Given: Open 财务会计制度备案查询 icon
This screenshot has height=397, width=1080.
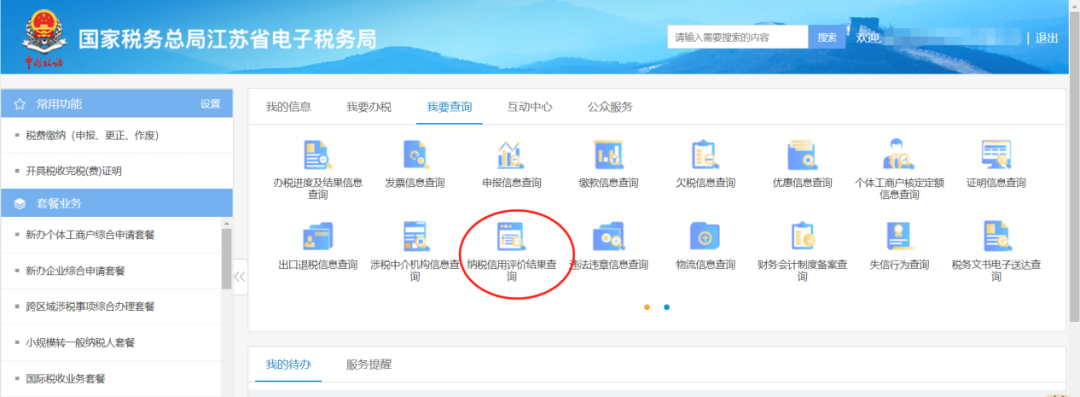Looking at the screenshot, I should tap(802, 236).
